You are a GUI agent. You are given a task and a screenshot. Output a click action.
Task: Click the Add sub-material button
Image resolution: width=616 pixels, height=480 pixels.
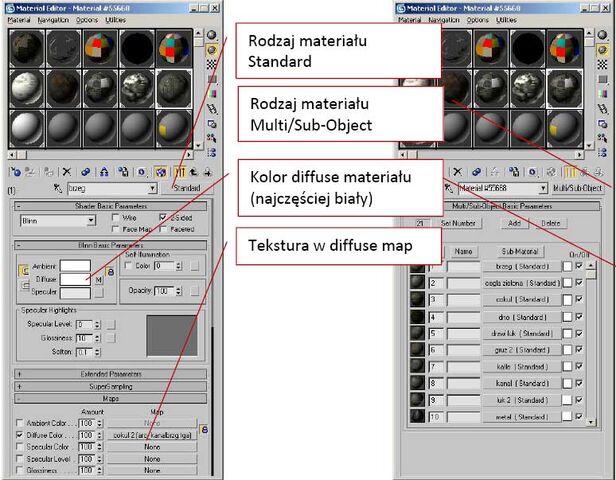[x=514, y=223]
